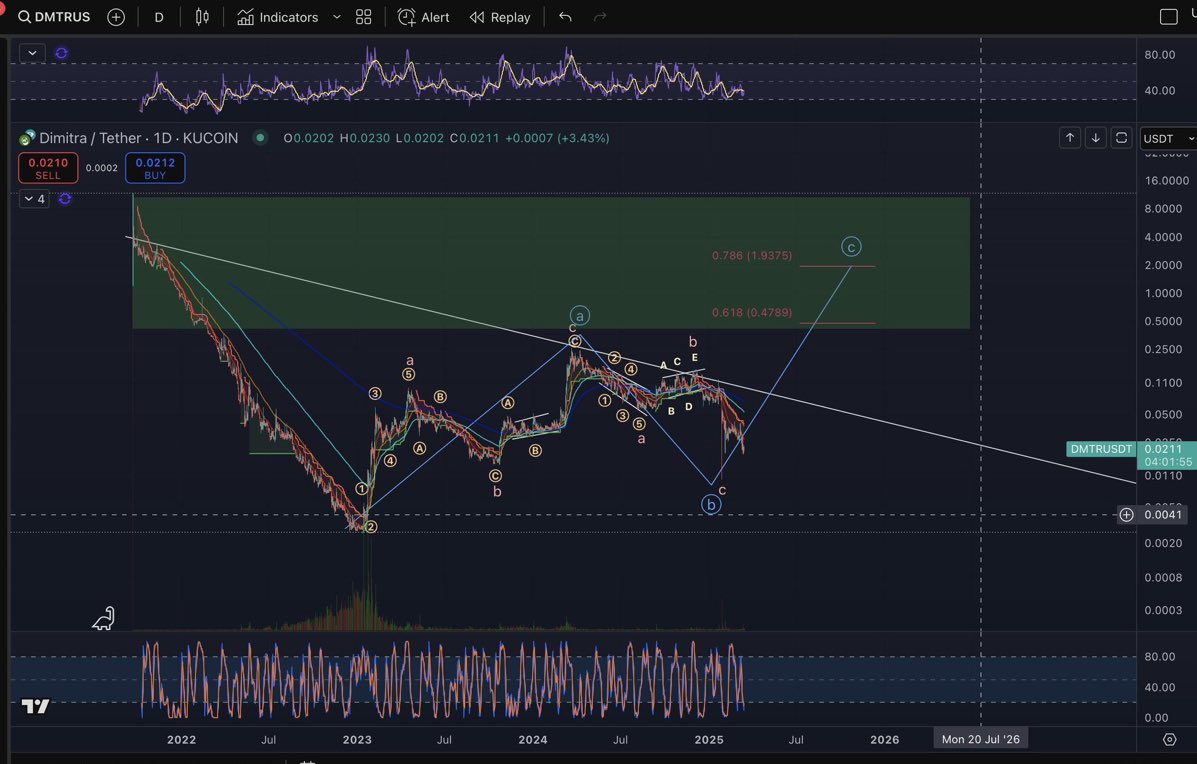Viewport: 1197px width, 764px height.
Task: Select the 0.618 (0.4789) fib level label
Action: click(752, 312)
